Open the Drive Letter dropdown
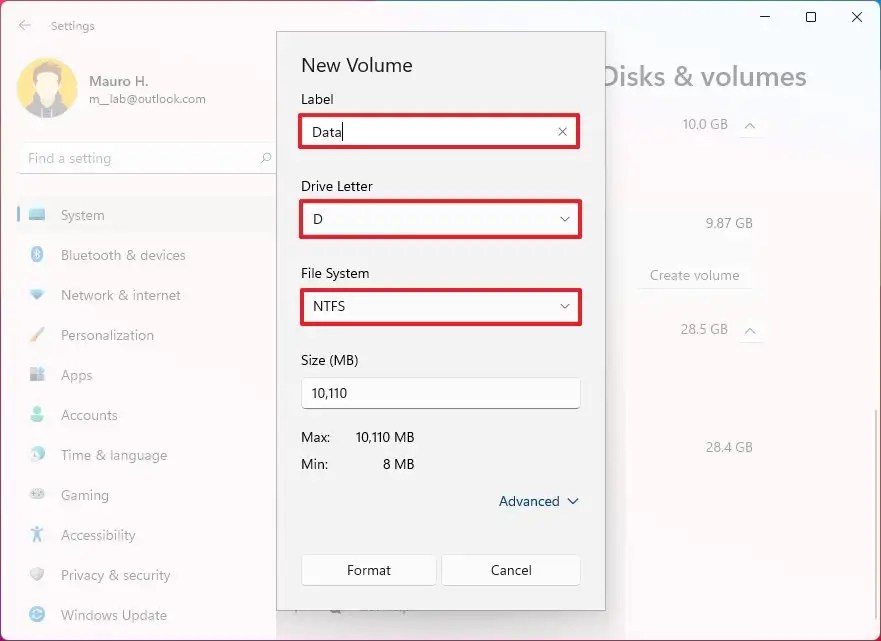 click(440, 218)
